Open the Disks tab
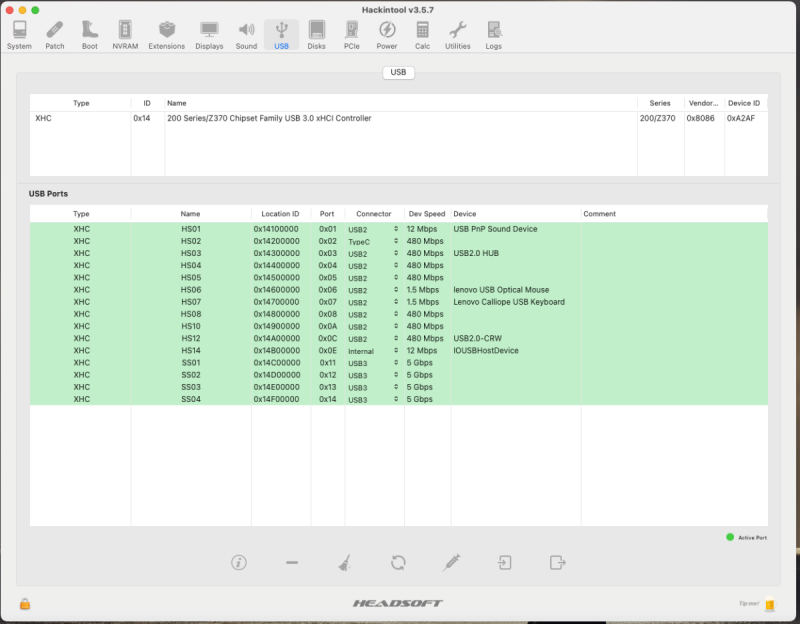This screenshot has width=800, height=624. (x=316, y=35)
